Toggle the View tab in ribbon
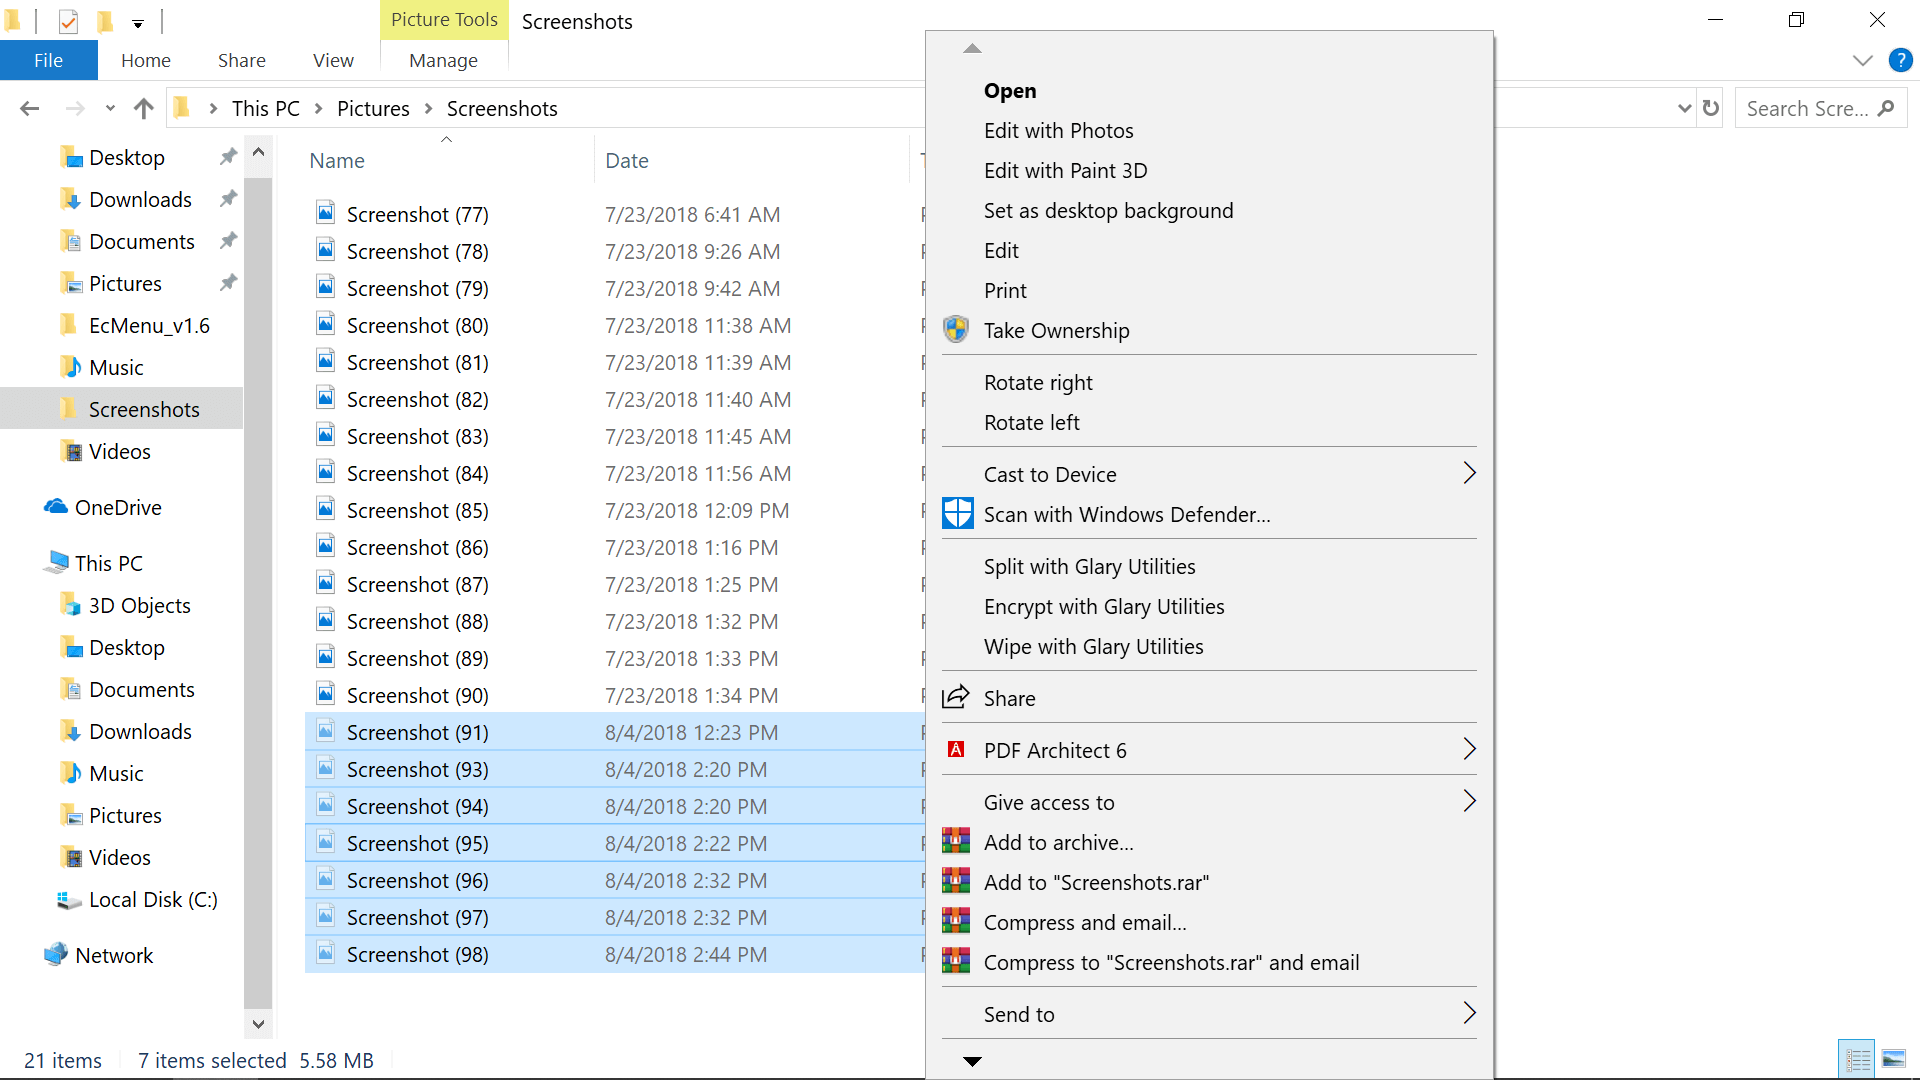This screenshot has height=1080, width=1920. pos(334,61)
